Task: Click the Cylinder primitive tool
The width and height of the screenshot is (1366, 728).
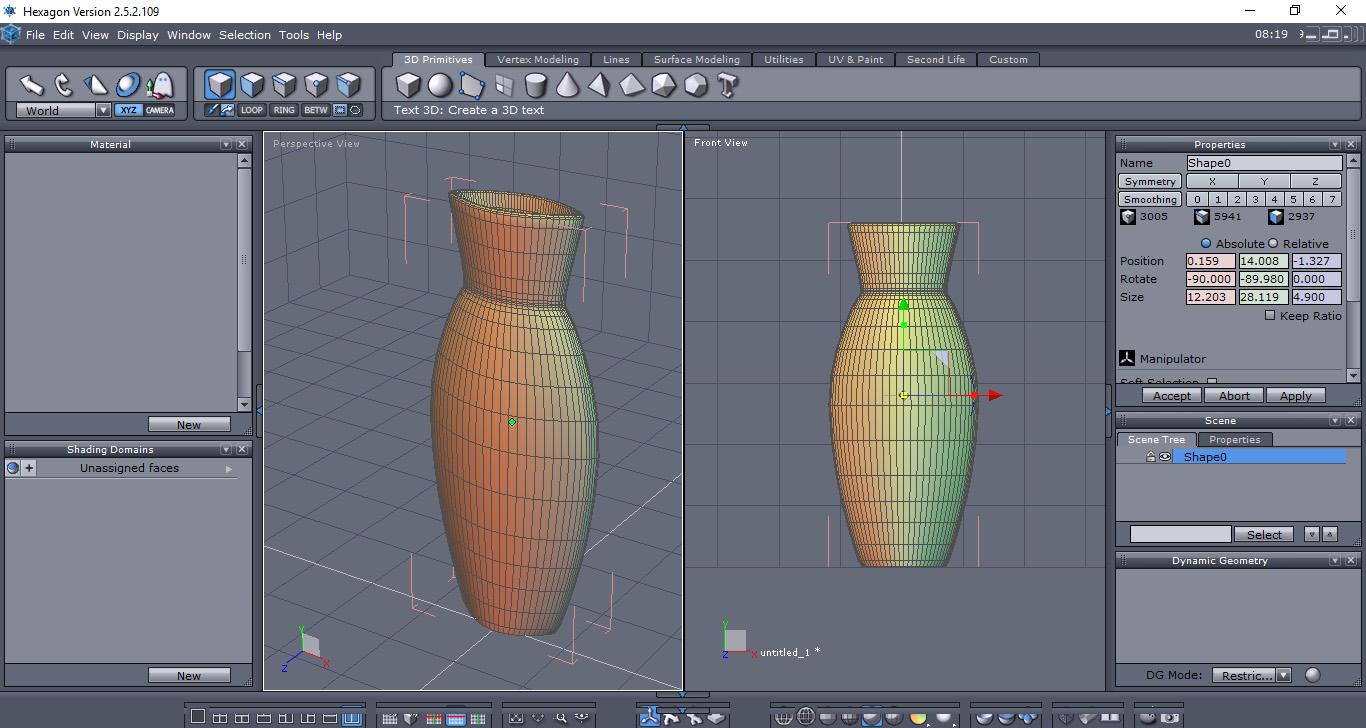Action: (x=536, y=86)
